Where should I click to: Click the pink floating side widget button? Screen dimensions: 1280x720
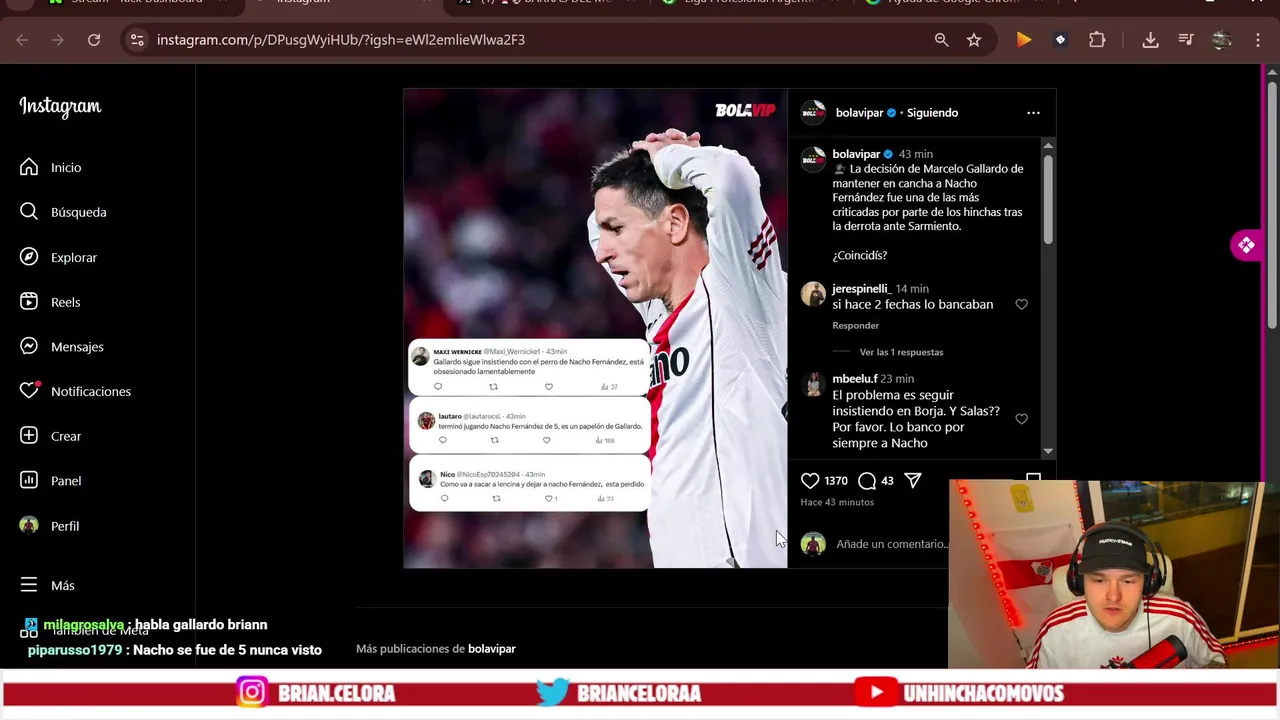click(1245, 245)
